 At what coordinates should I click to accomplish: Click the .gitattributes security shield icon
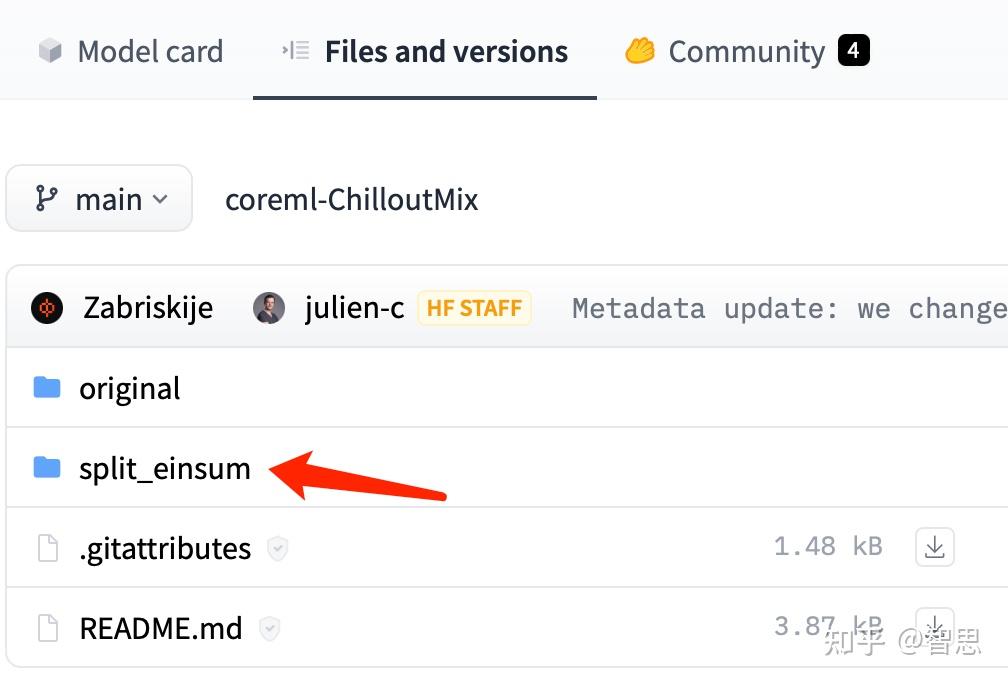(277, 548)
